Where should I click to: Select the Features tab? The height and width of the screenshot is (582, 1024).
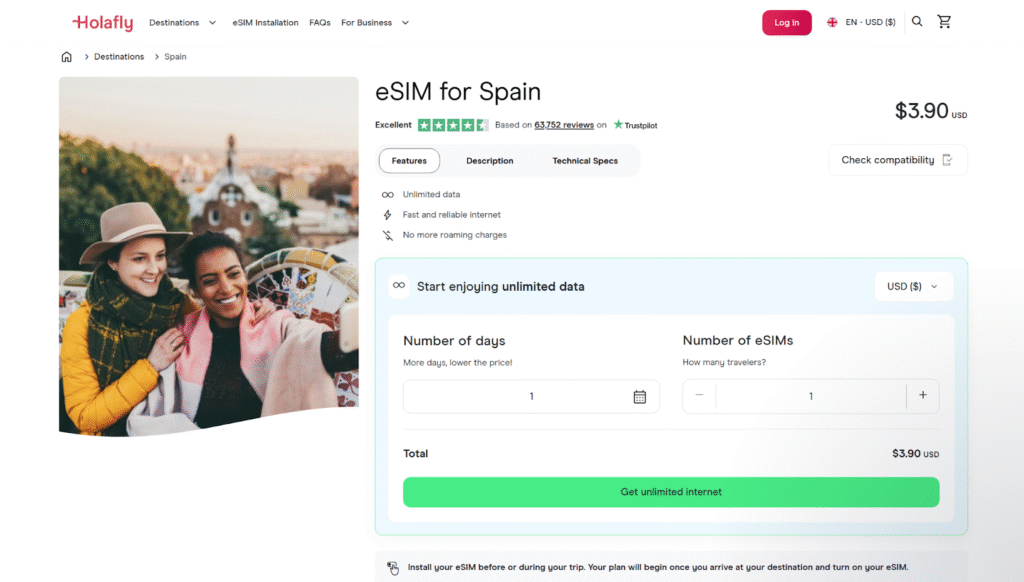click(x=409, y=160)
